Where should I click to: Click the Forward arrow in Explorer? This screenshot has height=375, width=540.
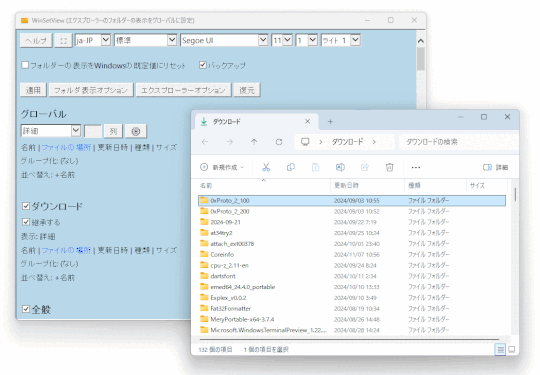[230, 142]
